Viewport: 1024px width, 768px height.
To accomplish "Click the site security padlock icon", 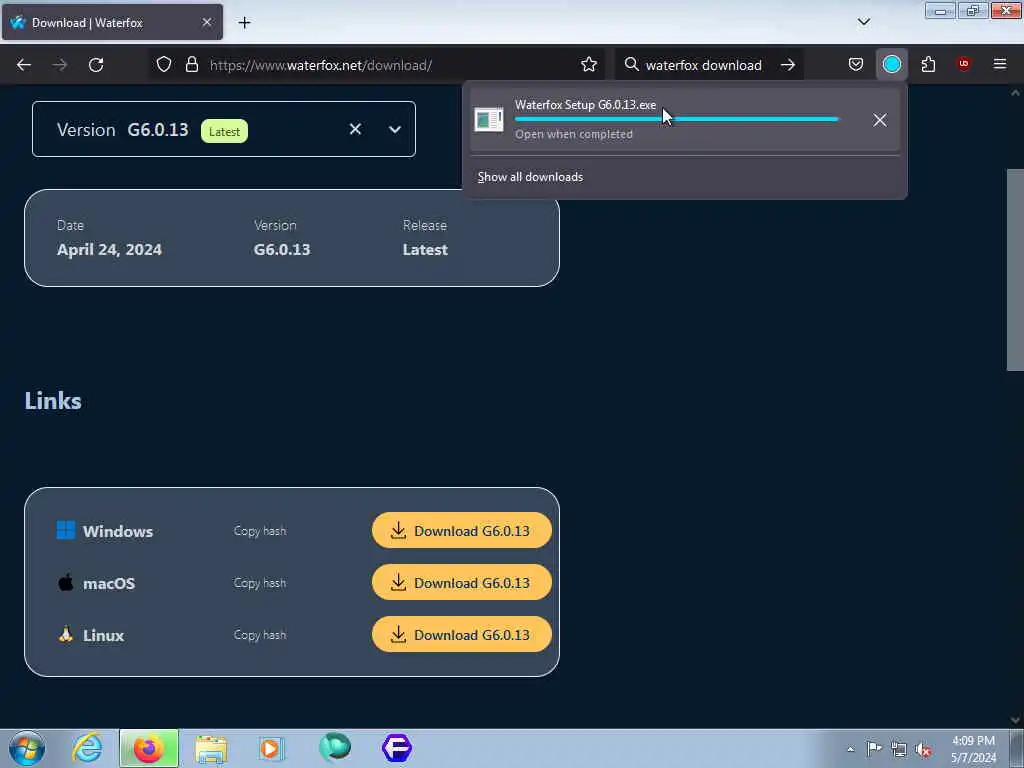I will click(191, 64).
